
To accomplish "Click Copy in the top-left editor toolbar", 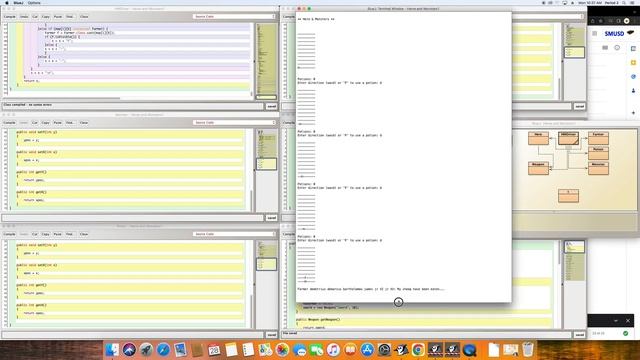I will 46,17.
